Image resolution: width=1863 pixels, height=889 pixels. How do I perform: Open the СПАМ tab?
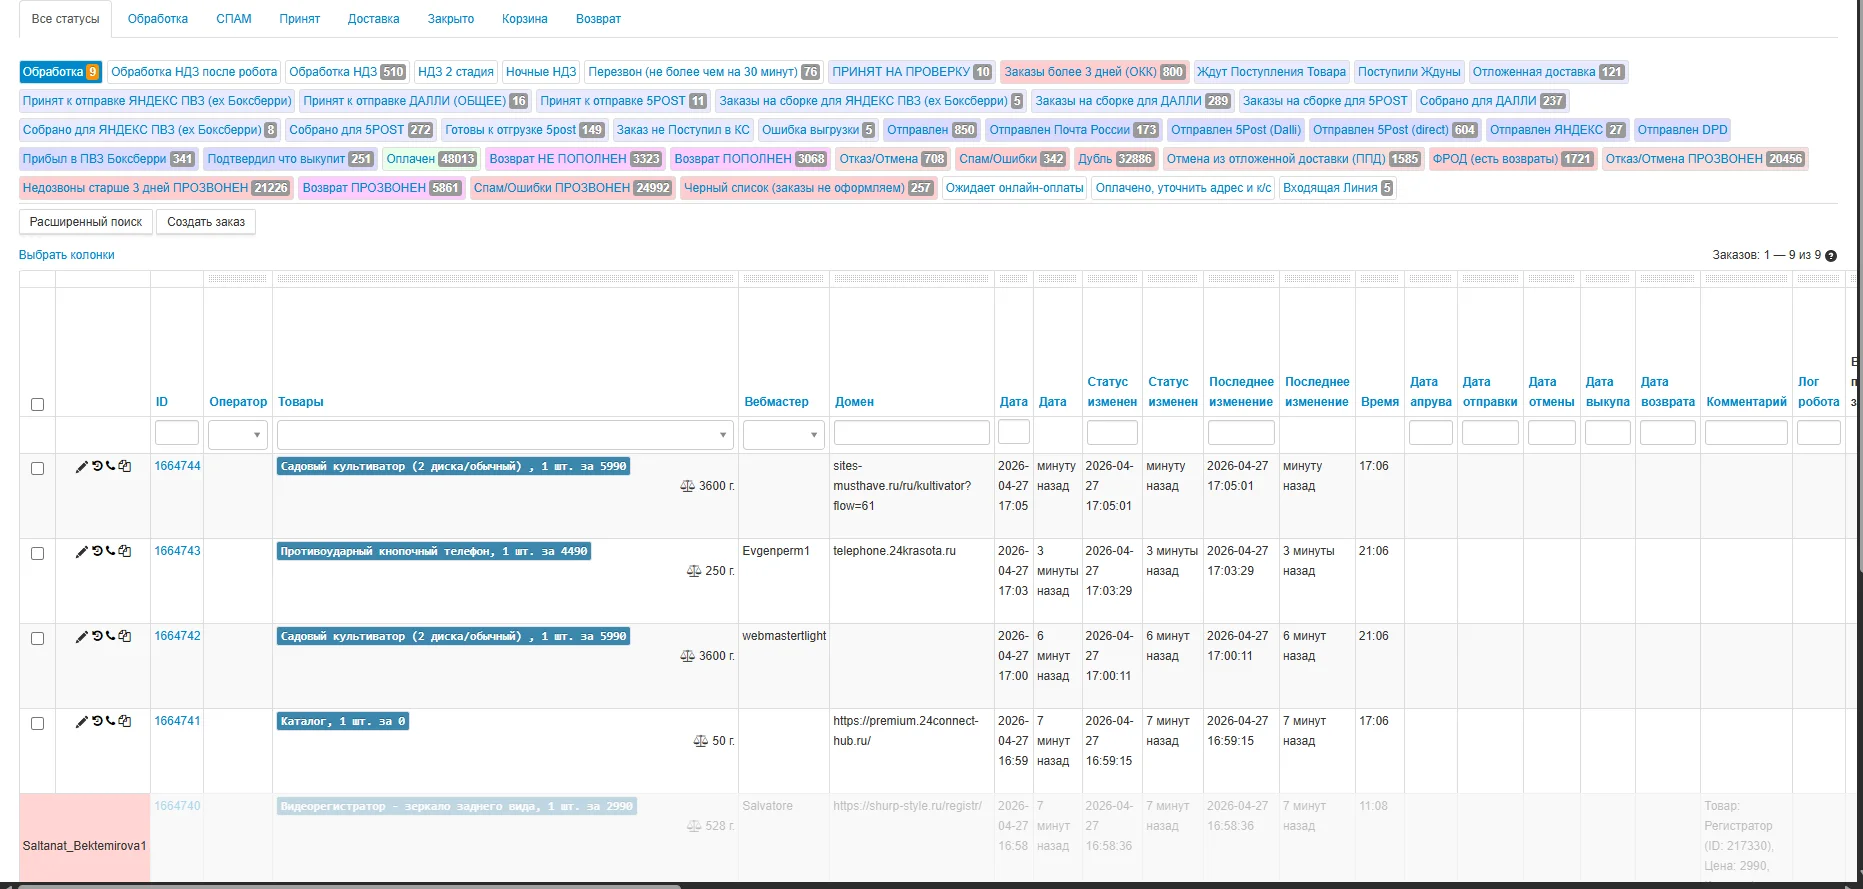click(234, 19)
